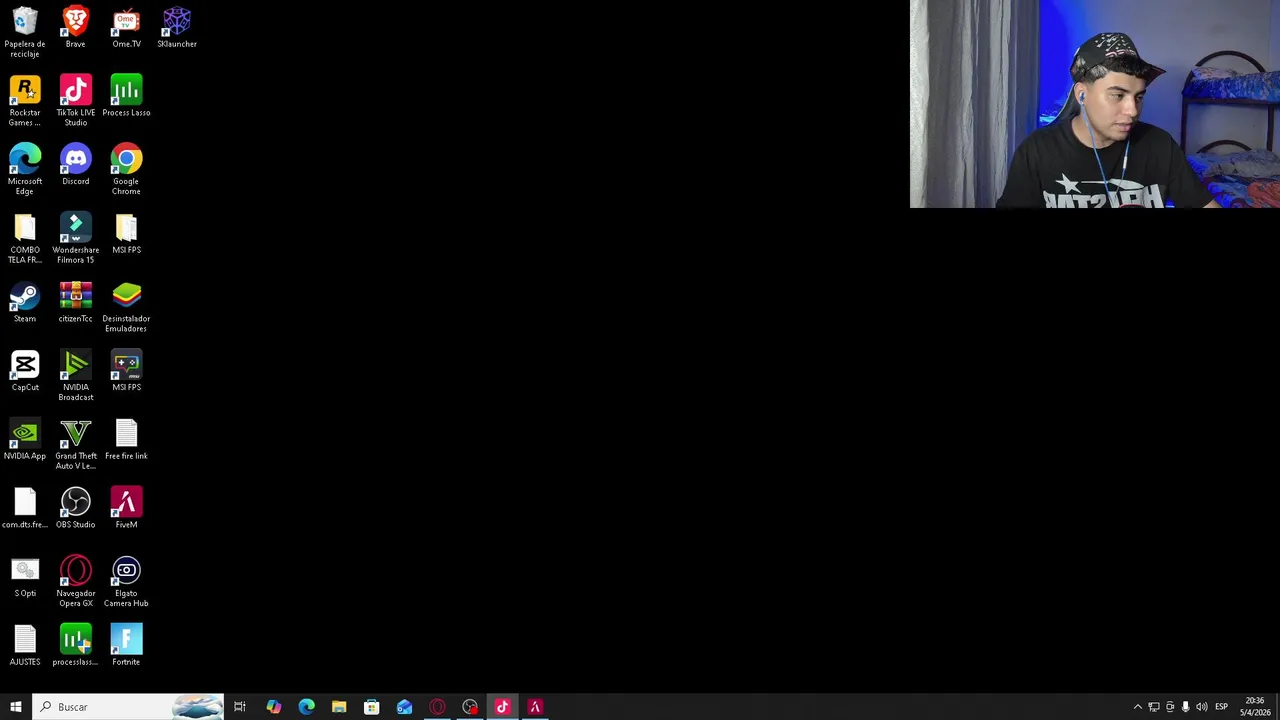The height and width of the screenshot is (720, 1280).
Task: Open the Outlook mail taskbar icon
Action: click(404, 707)
